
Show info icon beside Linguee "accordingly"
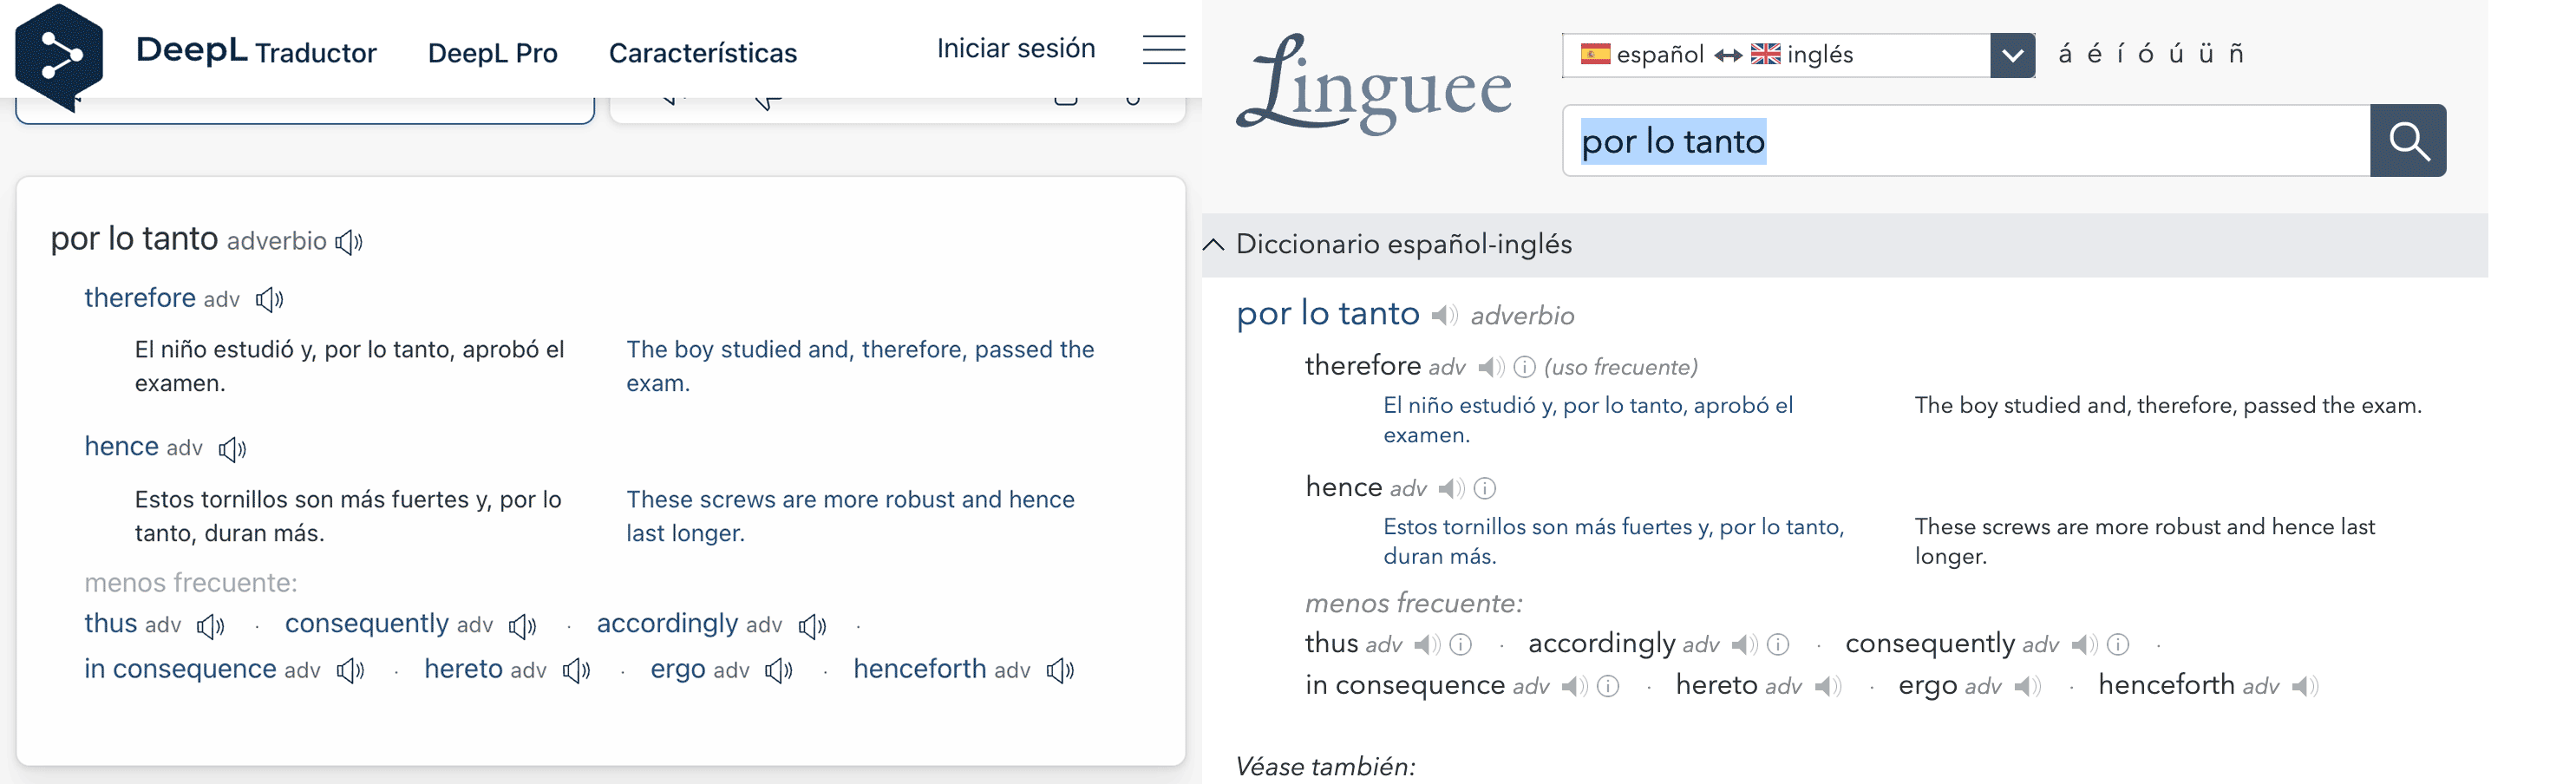click(1778, 645)
